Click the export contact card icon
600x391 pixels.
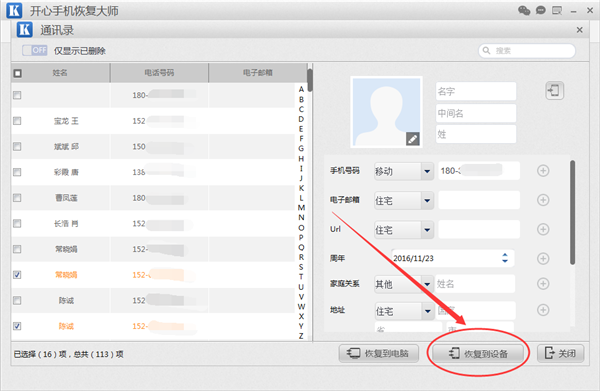(x=554, y=91)
